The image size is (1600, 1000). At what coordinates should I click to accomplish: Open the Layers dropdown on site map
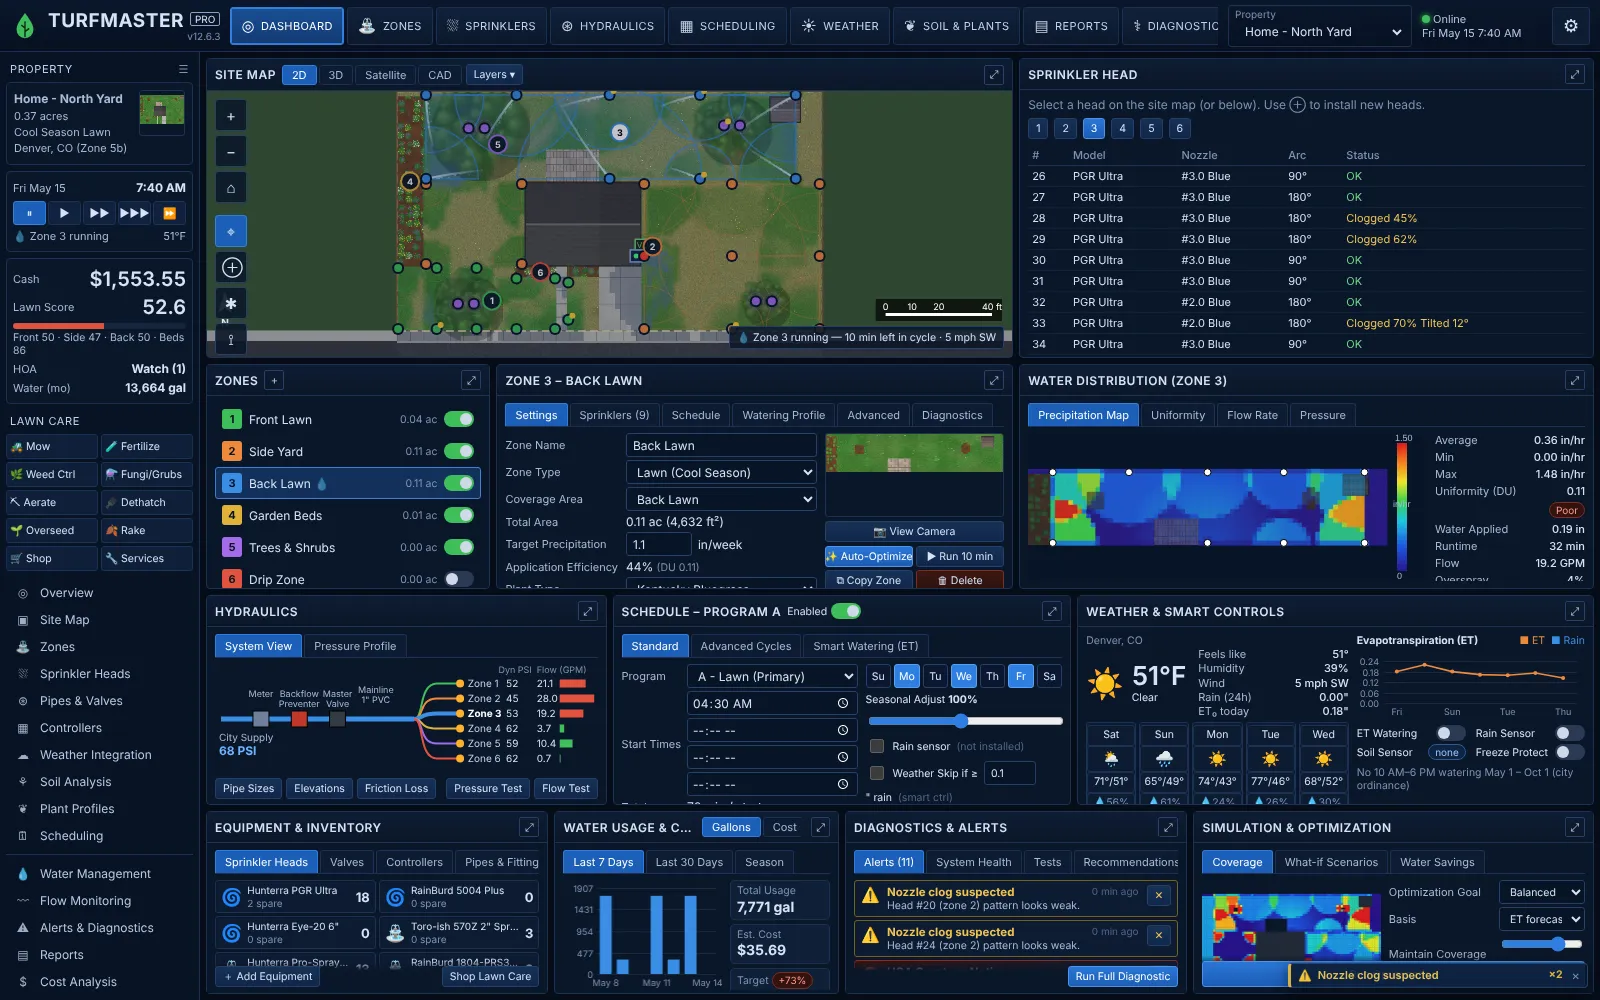point(494,75)
